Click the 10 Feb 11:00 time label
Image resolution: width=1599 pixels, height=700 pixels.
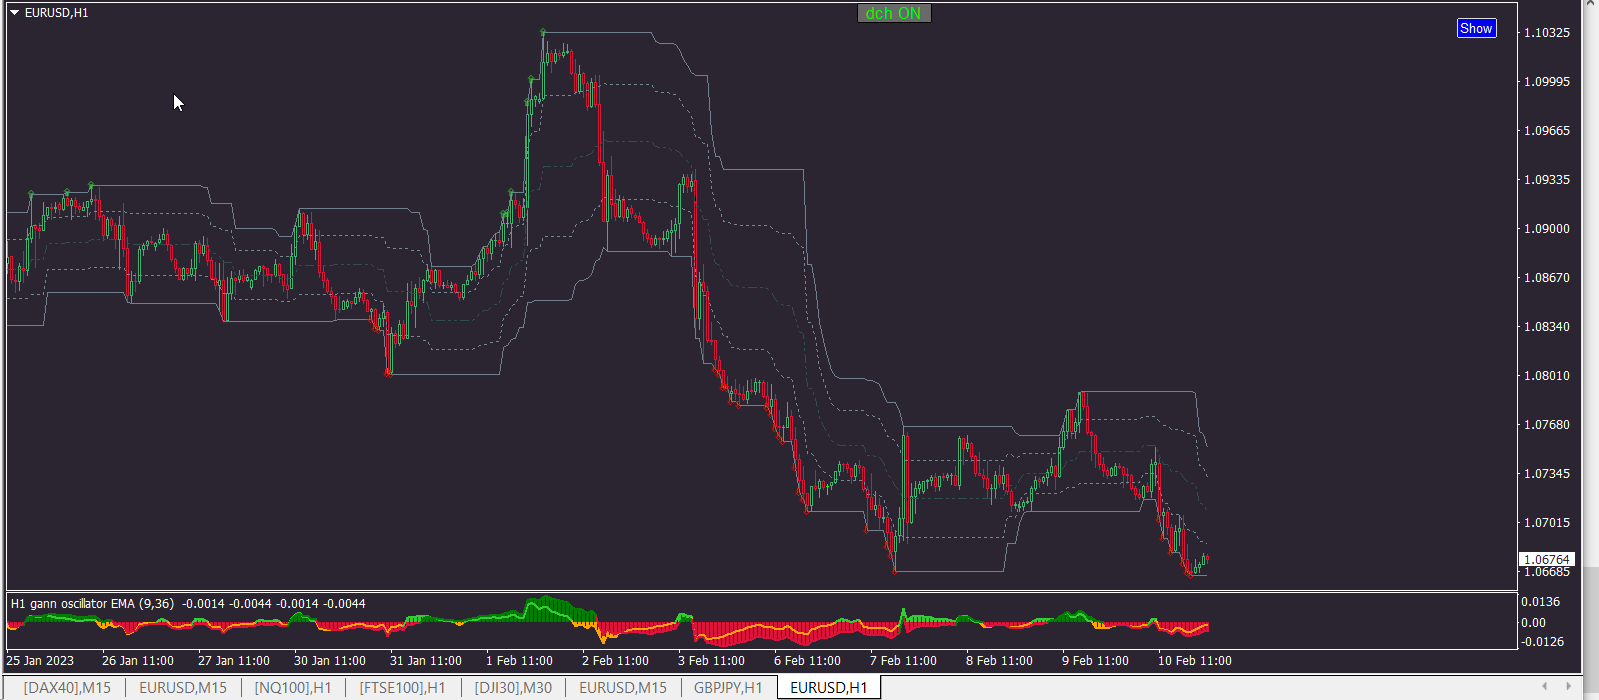tap(1195, 661)
